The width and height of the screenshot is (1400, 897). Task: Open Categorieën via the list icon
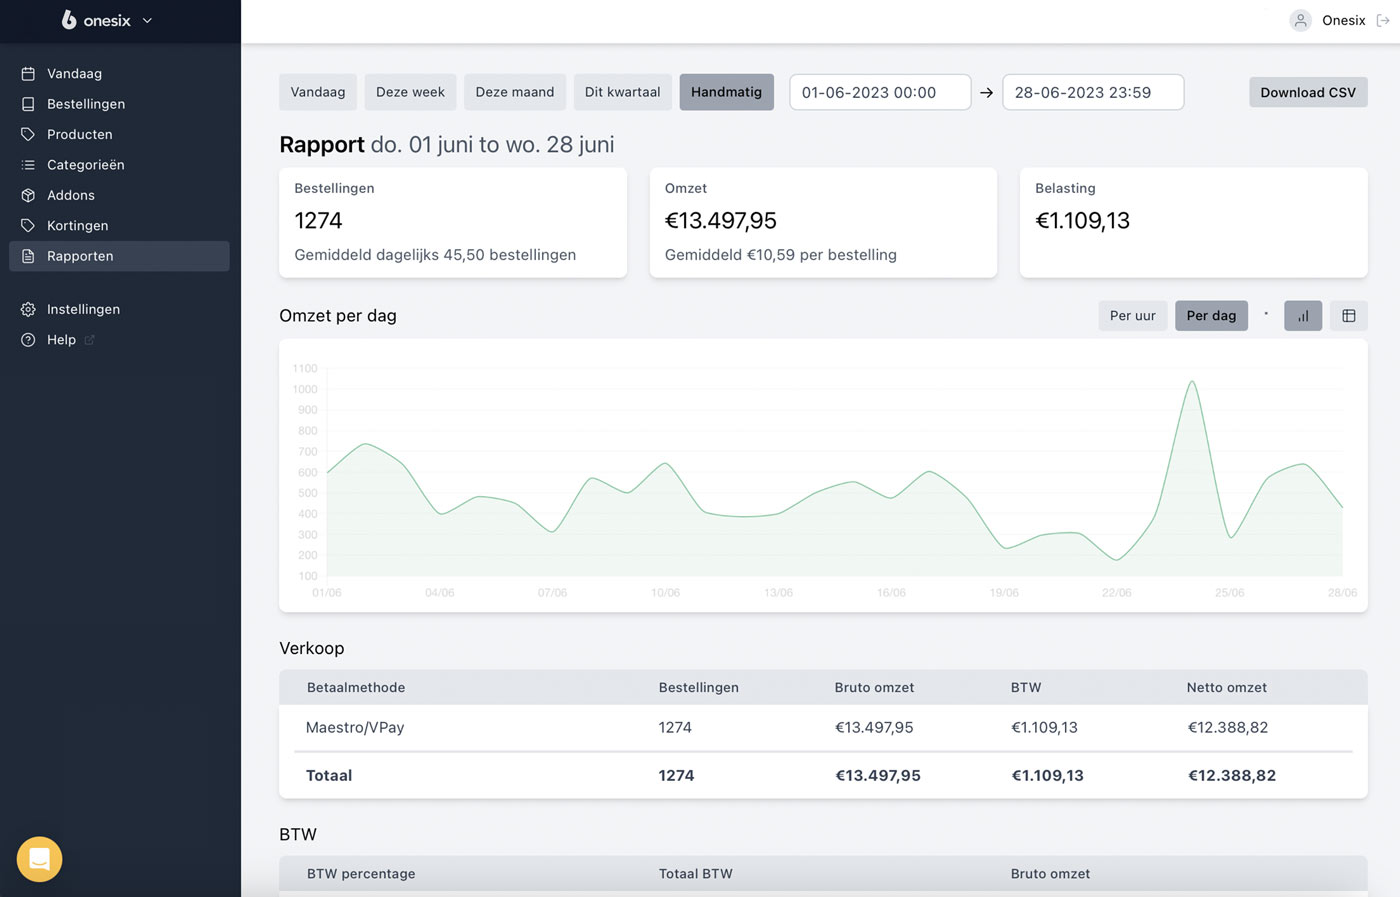click(26, 164)
